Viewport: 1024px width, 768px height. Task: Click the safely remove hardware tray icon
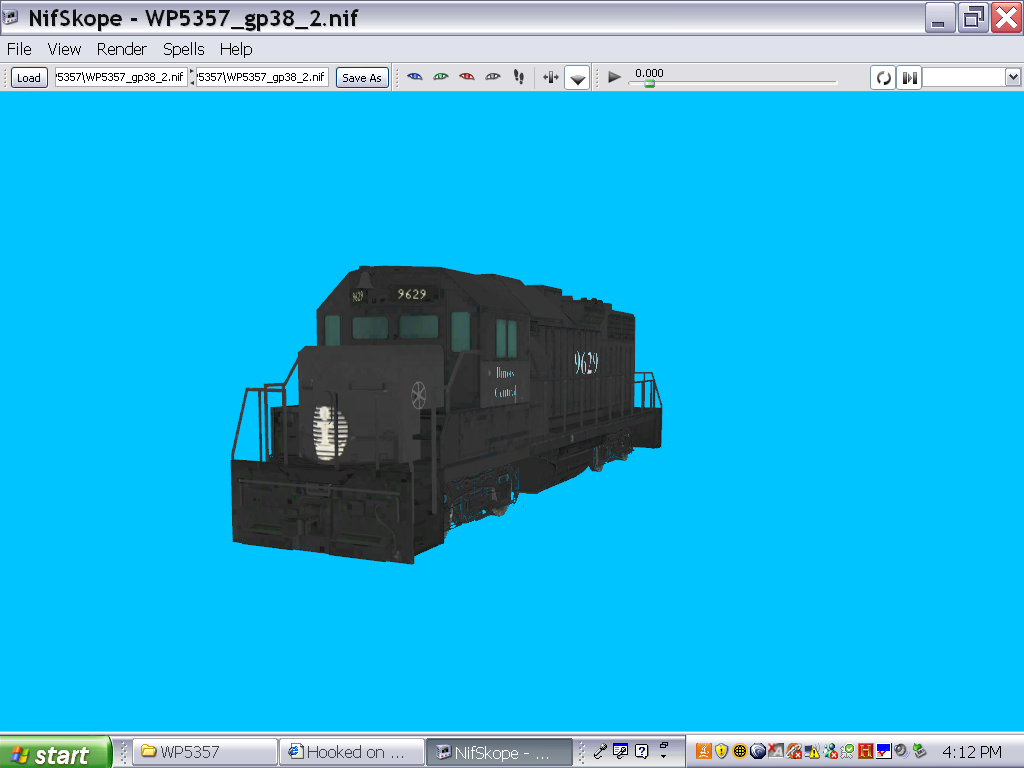[920, 751]
